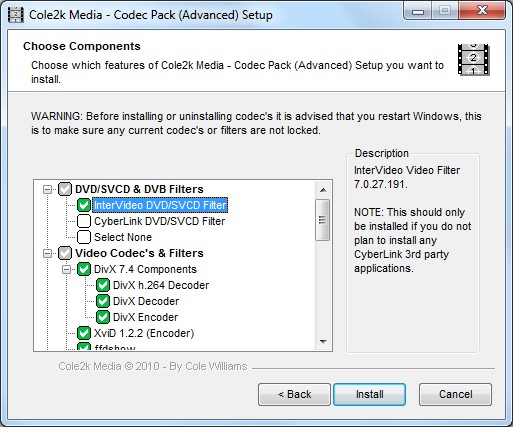Collapse Video Codec's & Filters tree node
513x427 pixels.
coord(47,253)
